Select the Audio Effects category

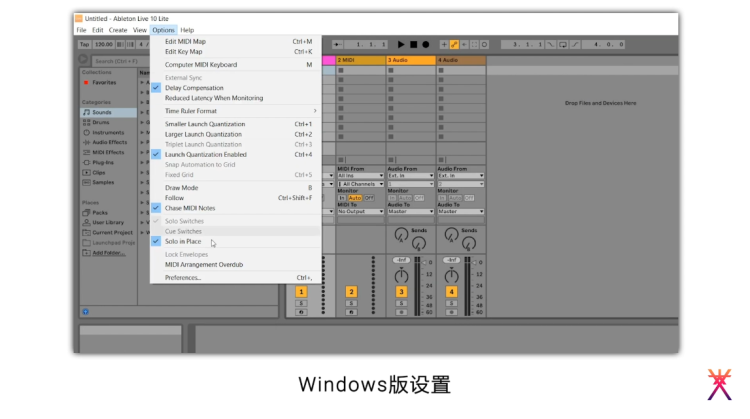tap(108, 143)
